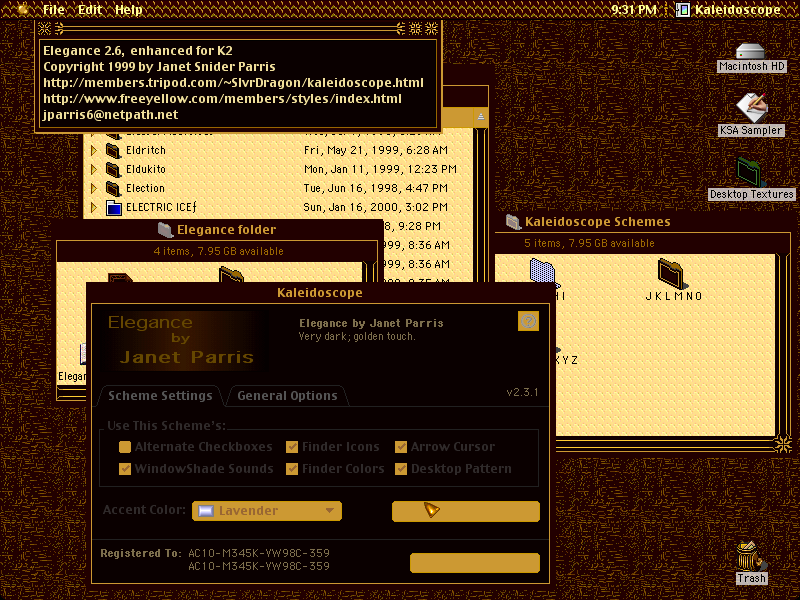Click the date "Fri, May 21, 1999, 6:28 AM"
The image size is (800, 600).
(x=376, y=151)
